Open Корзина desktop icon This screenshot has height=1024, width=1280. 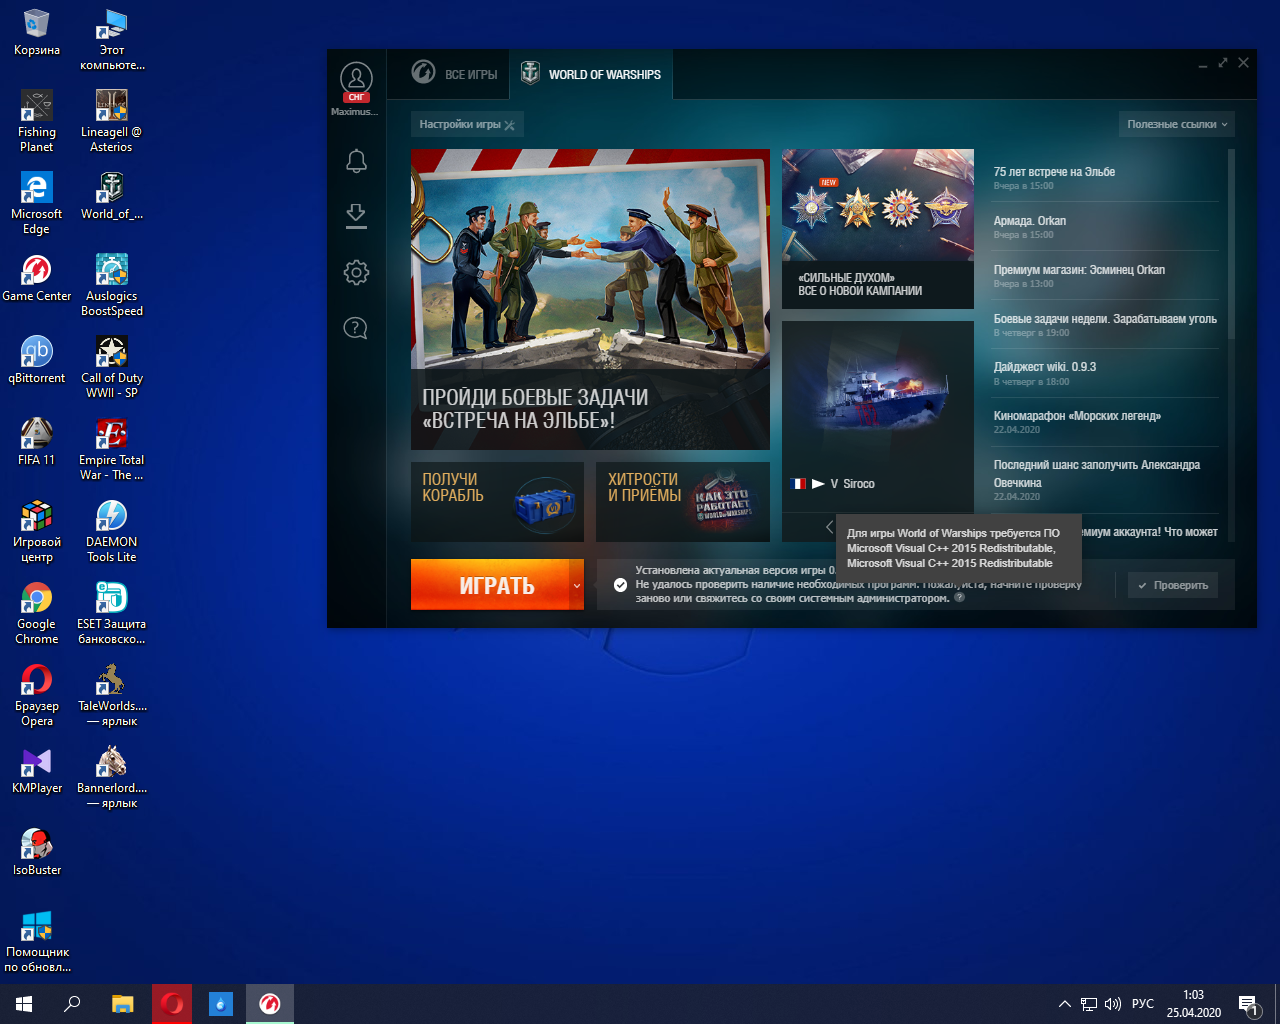coord(37,32)
